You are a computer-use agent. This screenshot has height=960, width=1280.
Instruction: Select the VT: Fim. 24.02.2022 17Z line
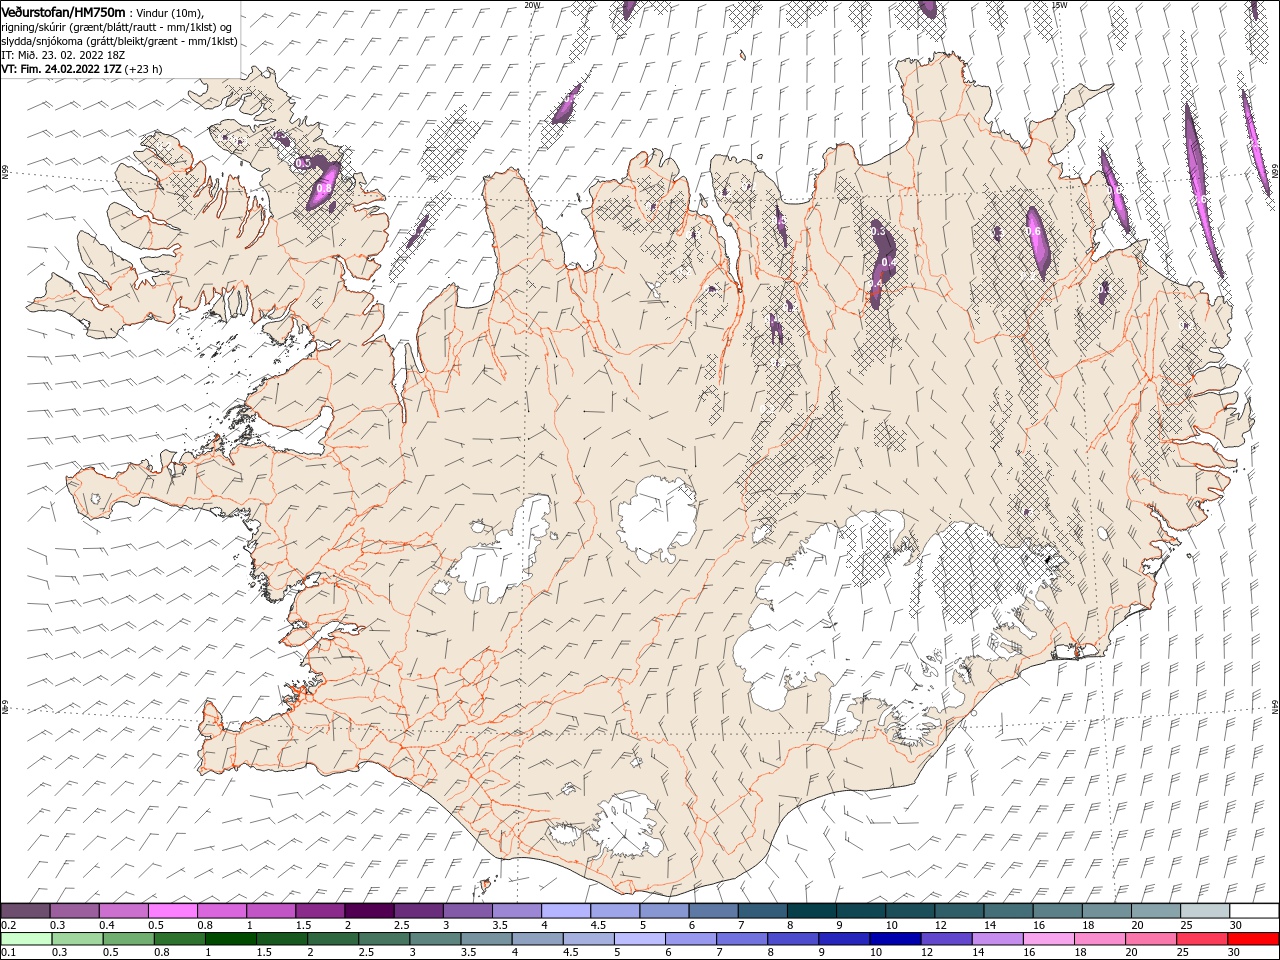[x=81, y=69]
